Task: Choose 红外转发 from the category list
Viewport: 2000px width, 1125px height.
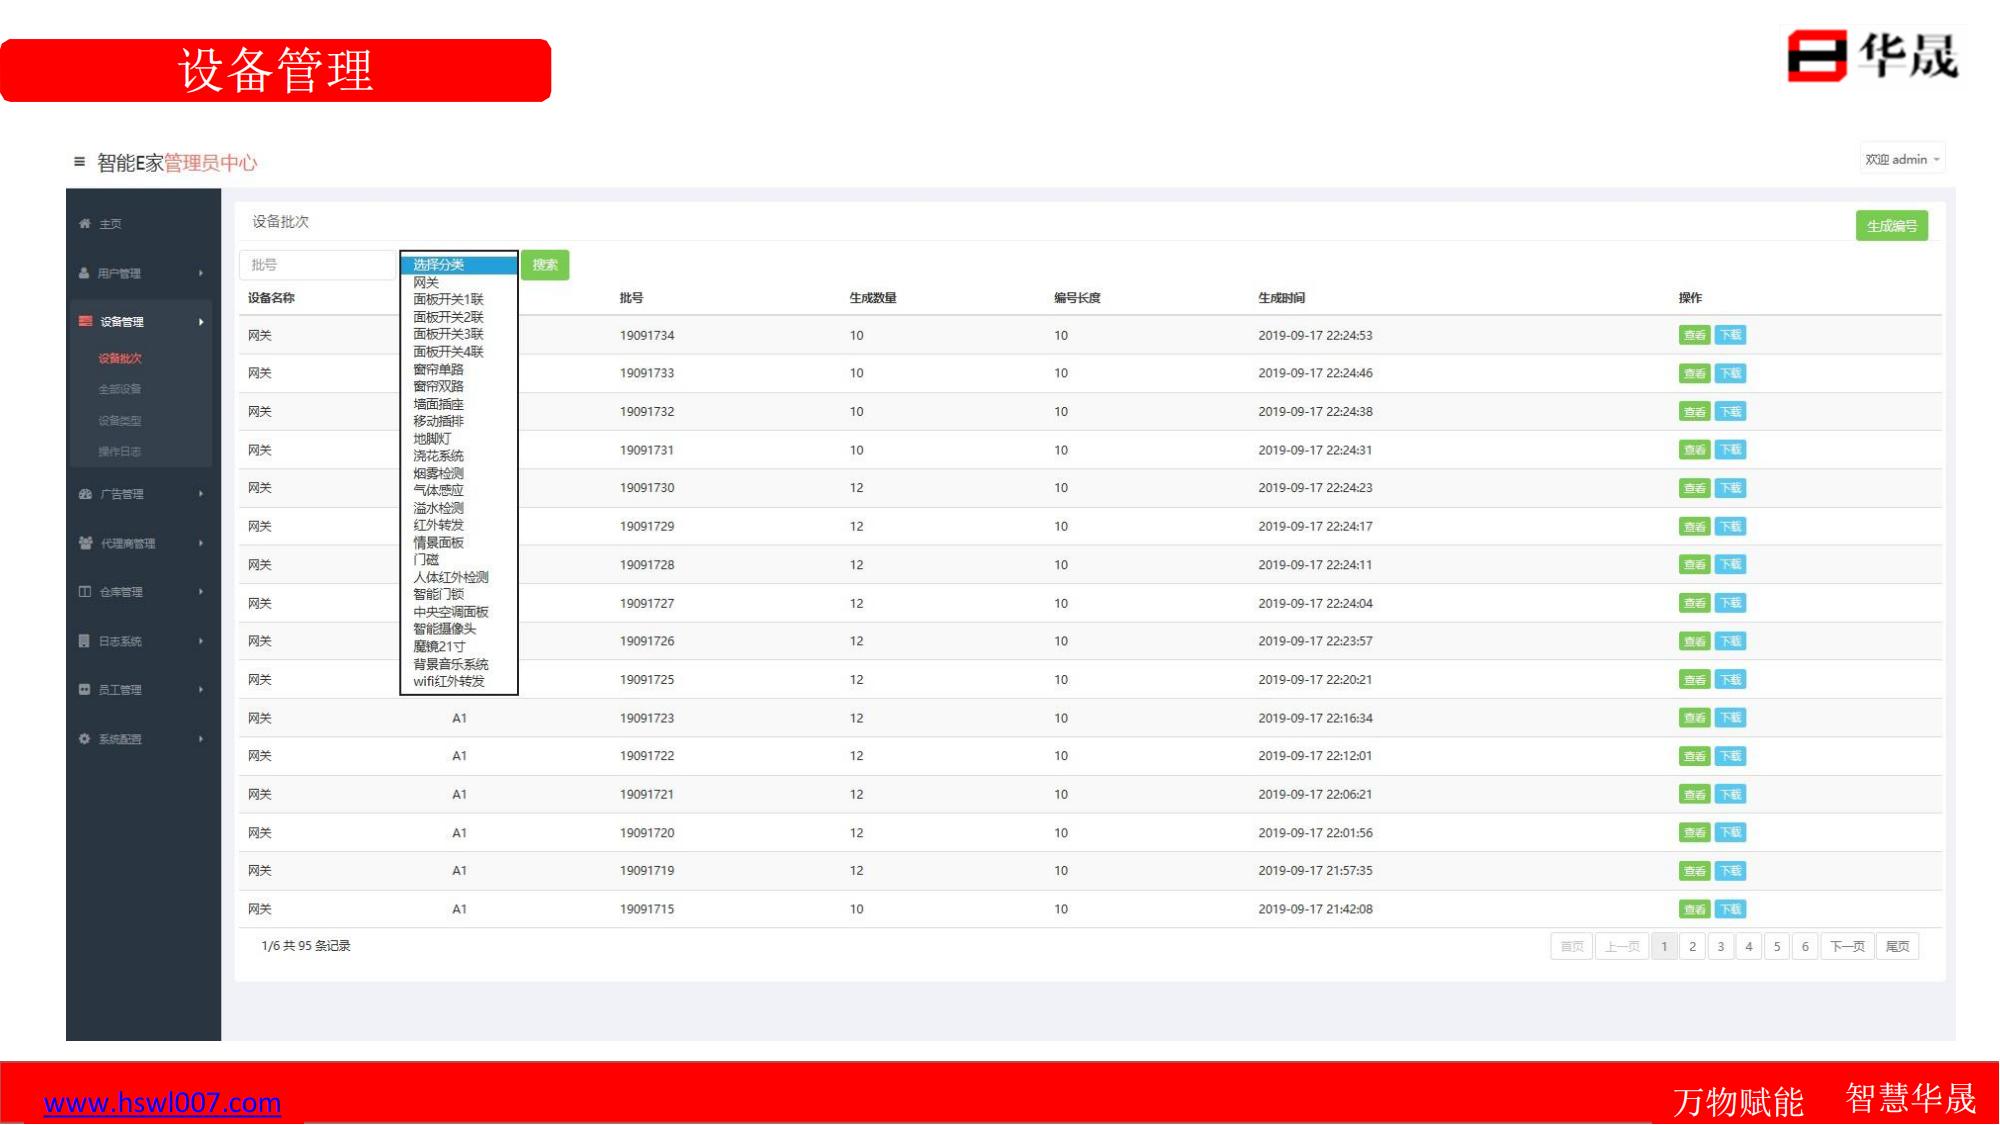Action: [x=438, y=525]
